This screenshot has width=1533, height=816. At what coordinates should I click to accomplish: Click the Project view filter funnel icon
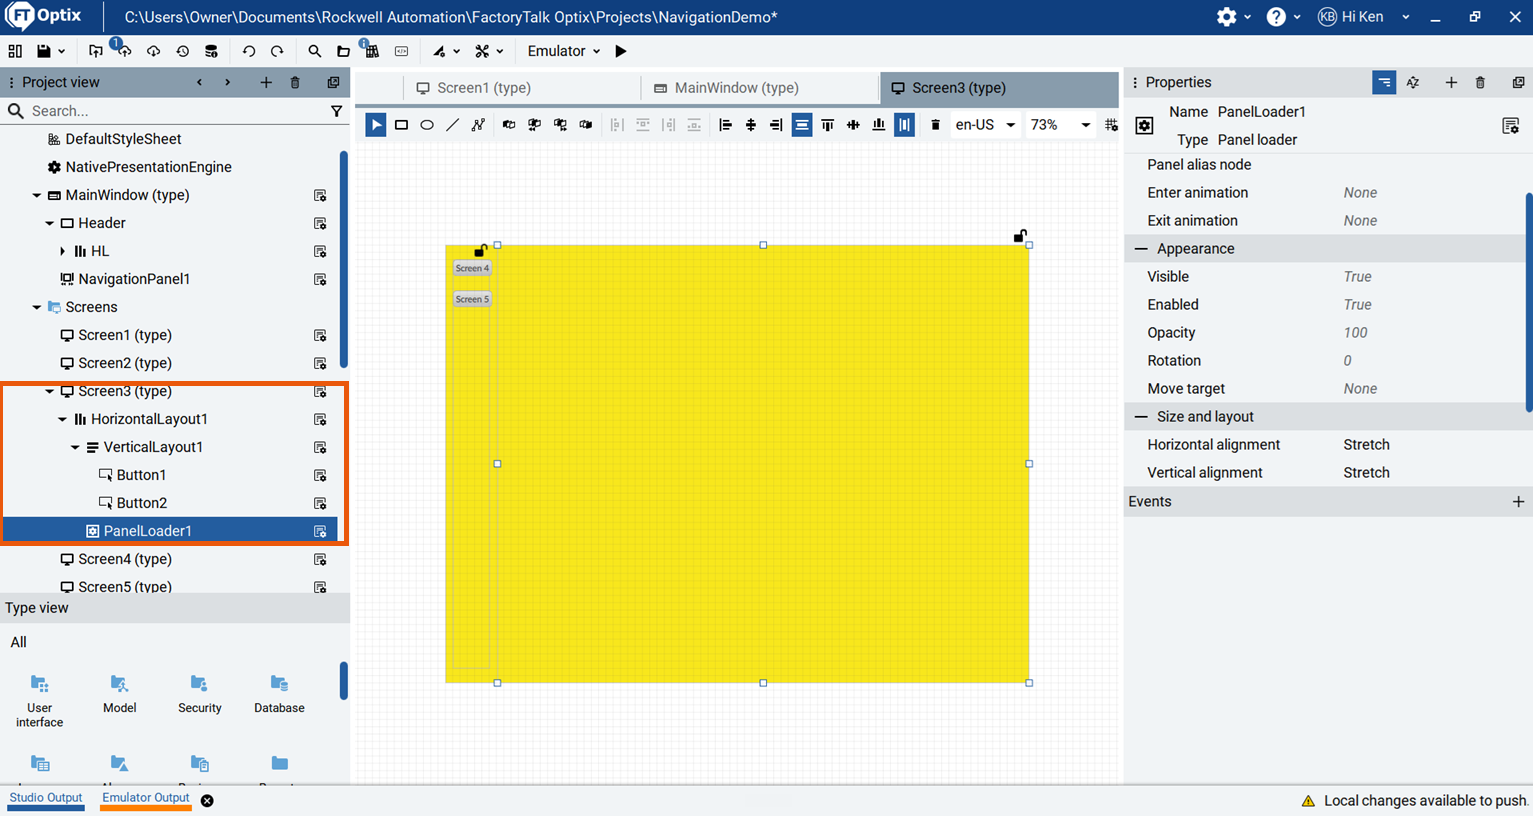click(336, 111)
